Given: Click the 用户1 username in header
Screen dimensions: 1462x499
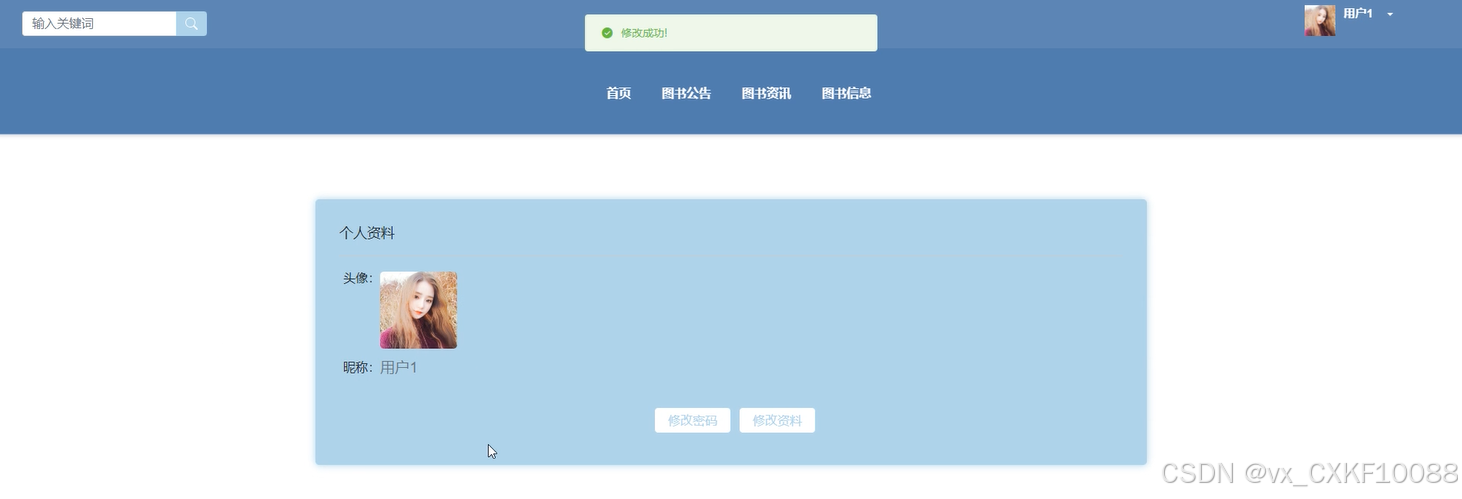Looking at the screenshot, I should pyautogui.click(x=1357, y=14).
